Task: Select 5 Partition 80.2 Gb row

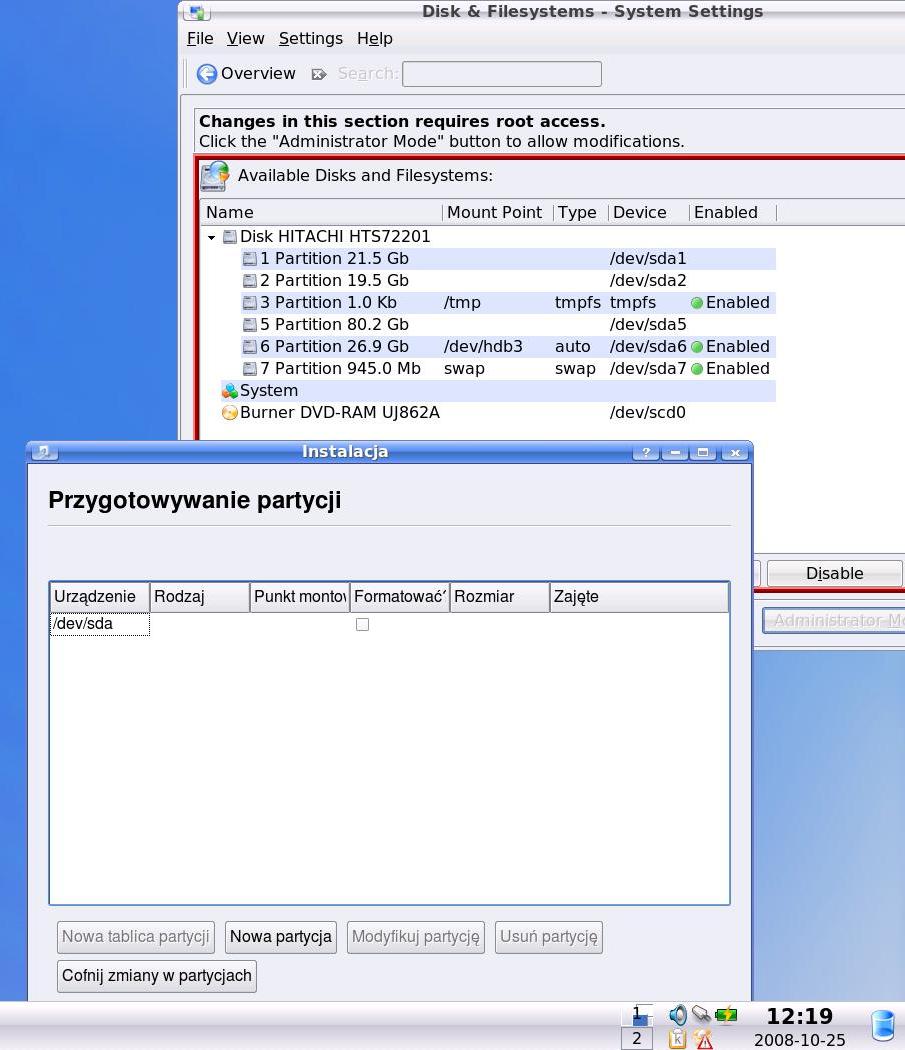Action: 334,324
